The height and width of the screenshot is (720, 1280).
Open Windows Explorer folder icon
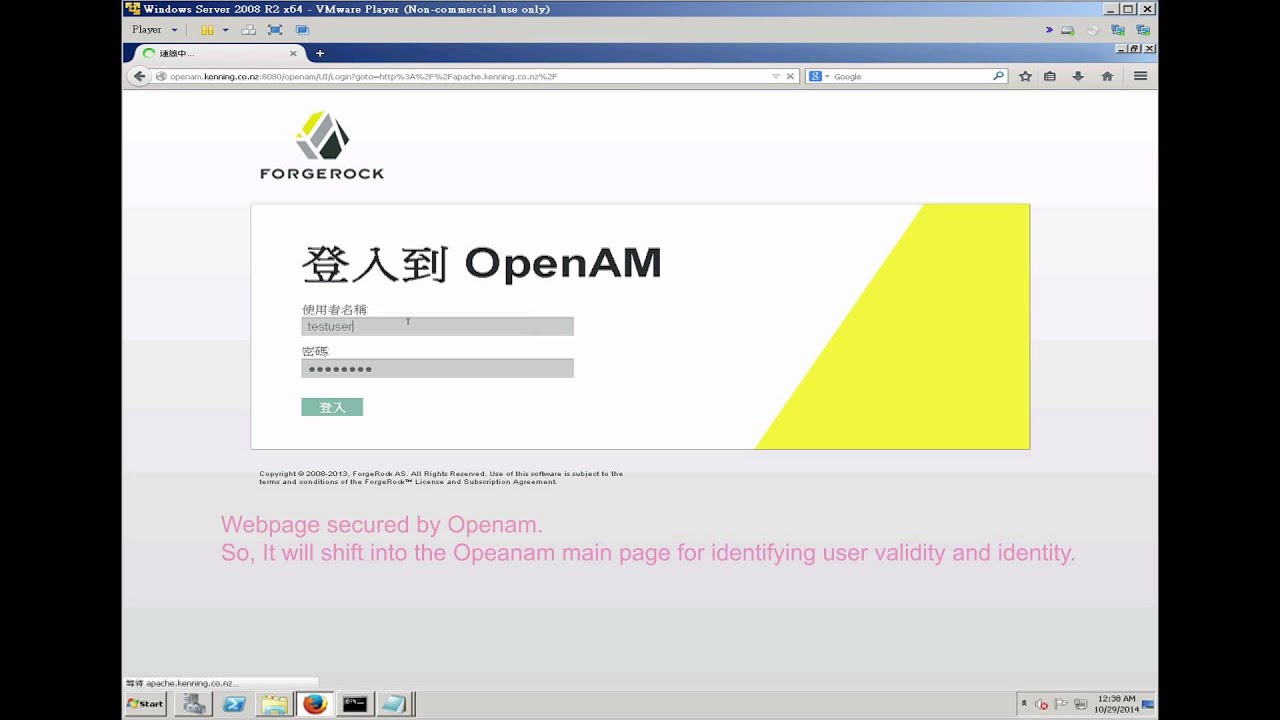pos(274,704)
